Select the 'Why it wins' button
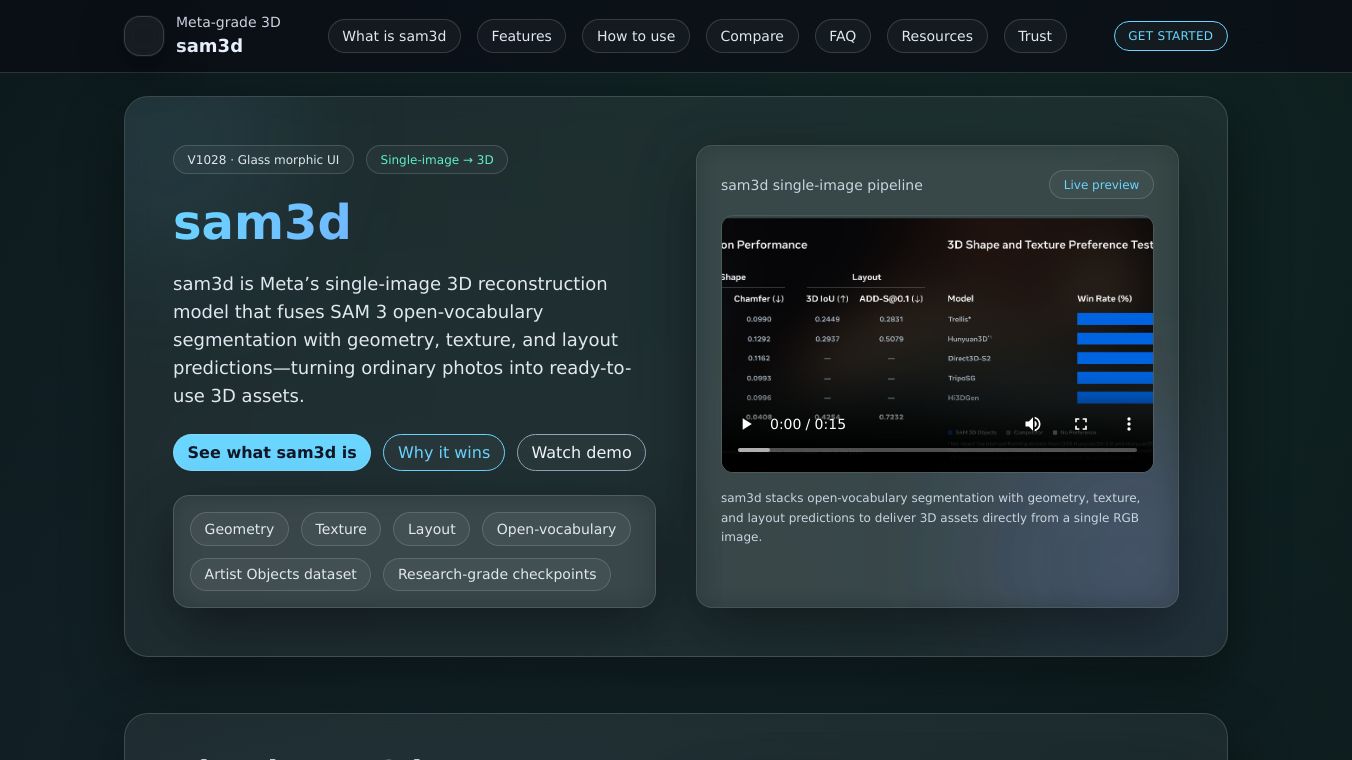This screenshot has height=760, width=1352. (x=444, y=452)
